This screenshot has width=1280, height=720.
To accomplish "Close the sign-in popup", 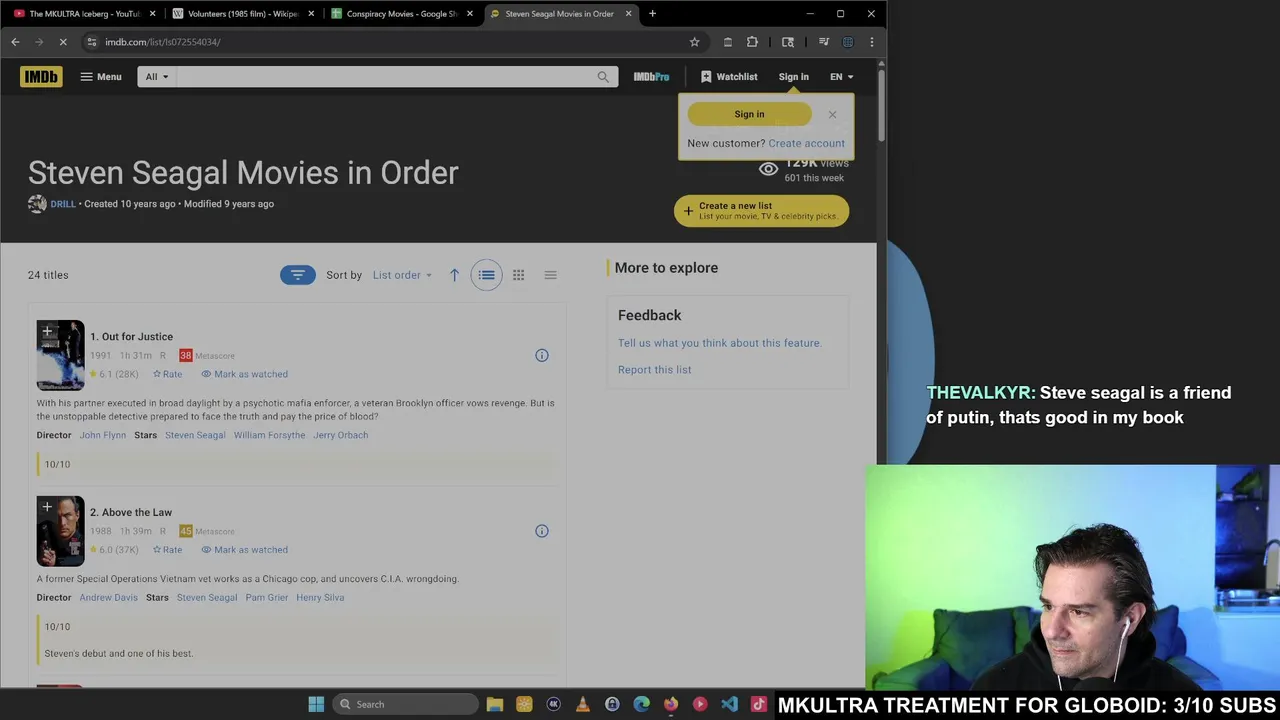I will pos(832,114).
